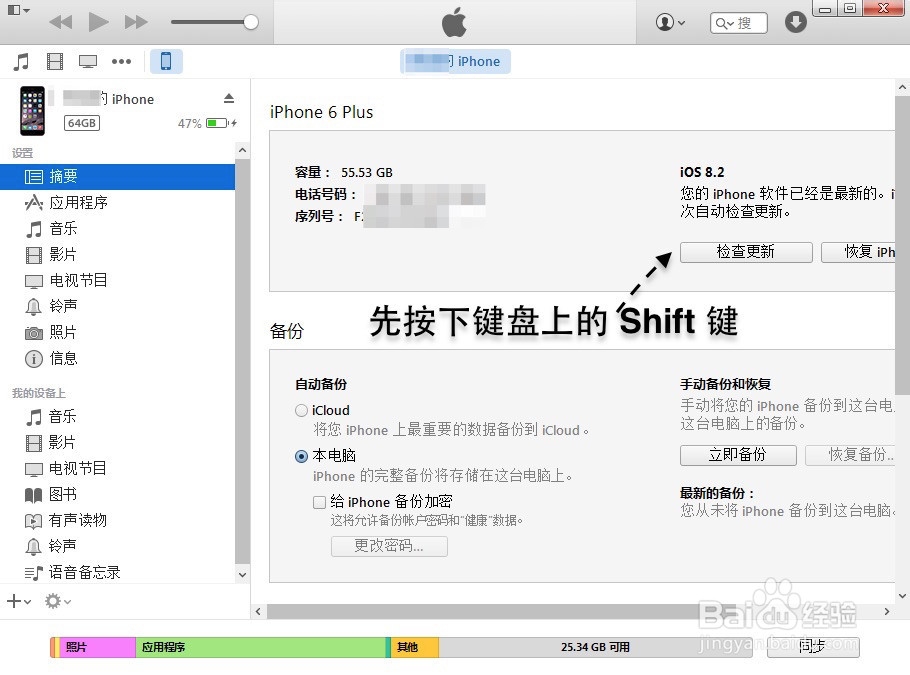910x675 pixels.
Task: Click the 同步 sync button
Action: pyautogui.click(x=812, y=647)
